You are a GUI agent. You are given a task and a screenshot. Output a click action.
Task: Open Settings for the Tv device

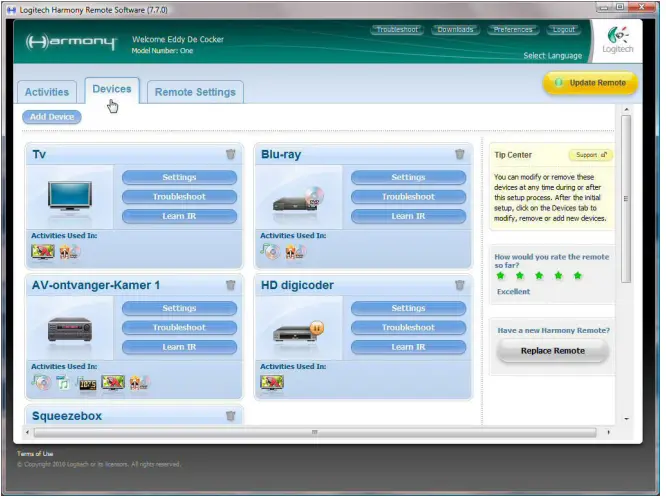[x=181, y=179]
